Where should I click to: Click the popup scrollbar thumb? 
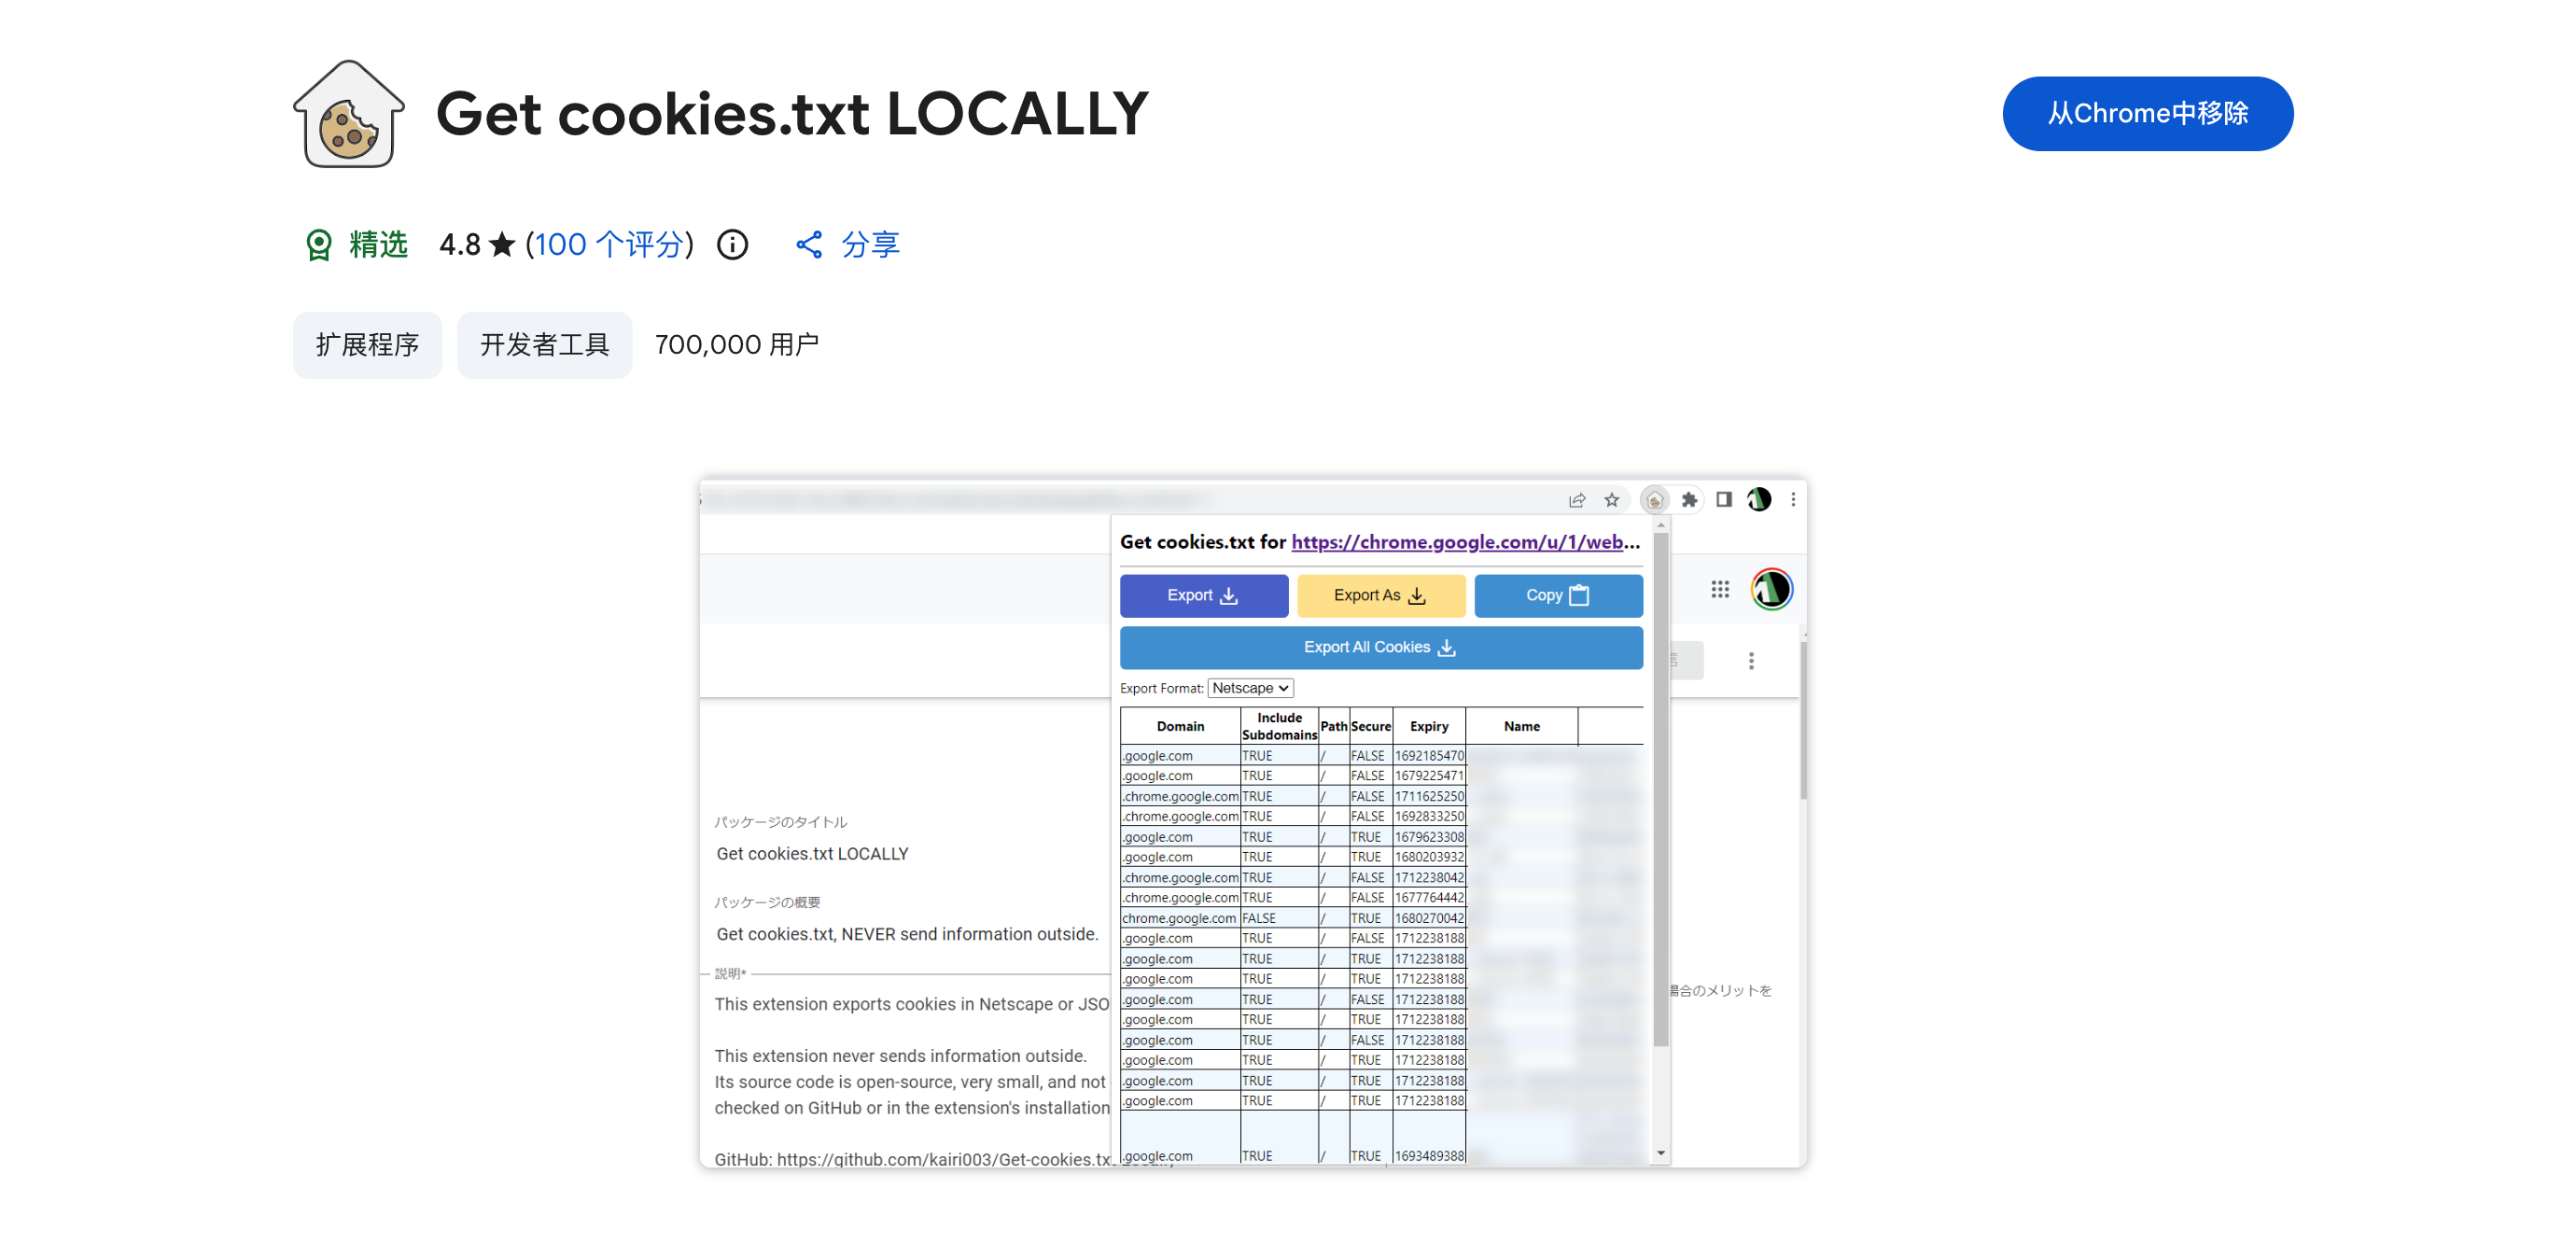[x=1661, y=790]
